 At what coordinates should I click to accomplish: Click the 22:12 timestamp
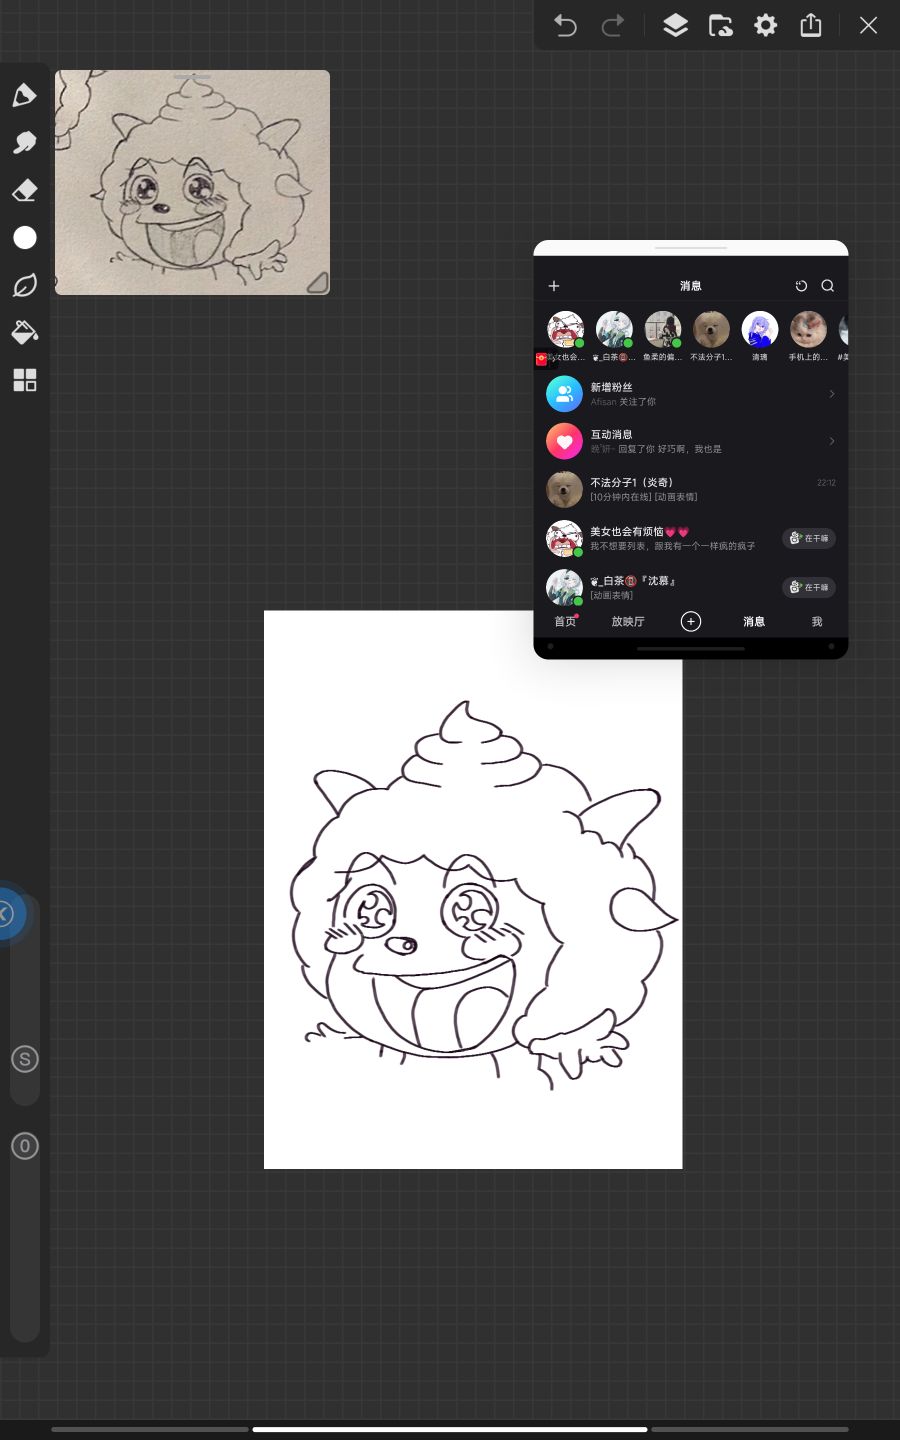[x=826, y=482]
